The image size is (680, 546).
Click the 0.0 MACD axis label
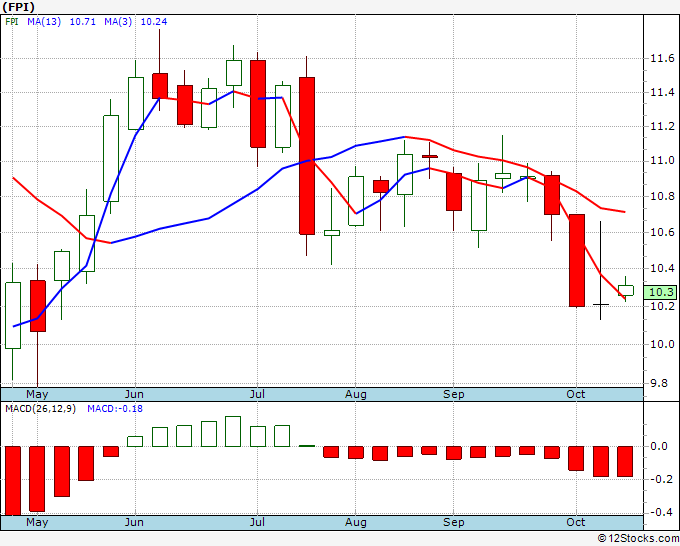659,447
